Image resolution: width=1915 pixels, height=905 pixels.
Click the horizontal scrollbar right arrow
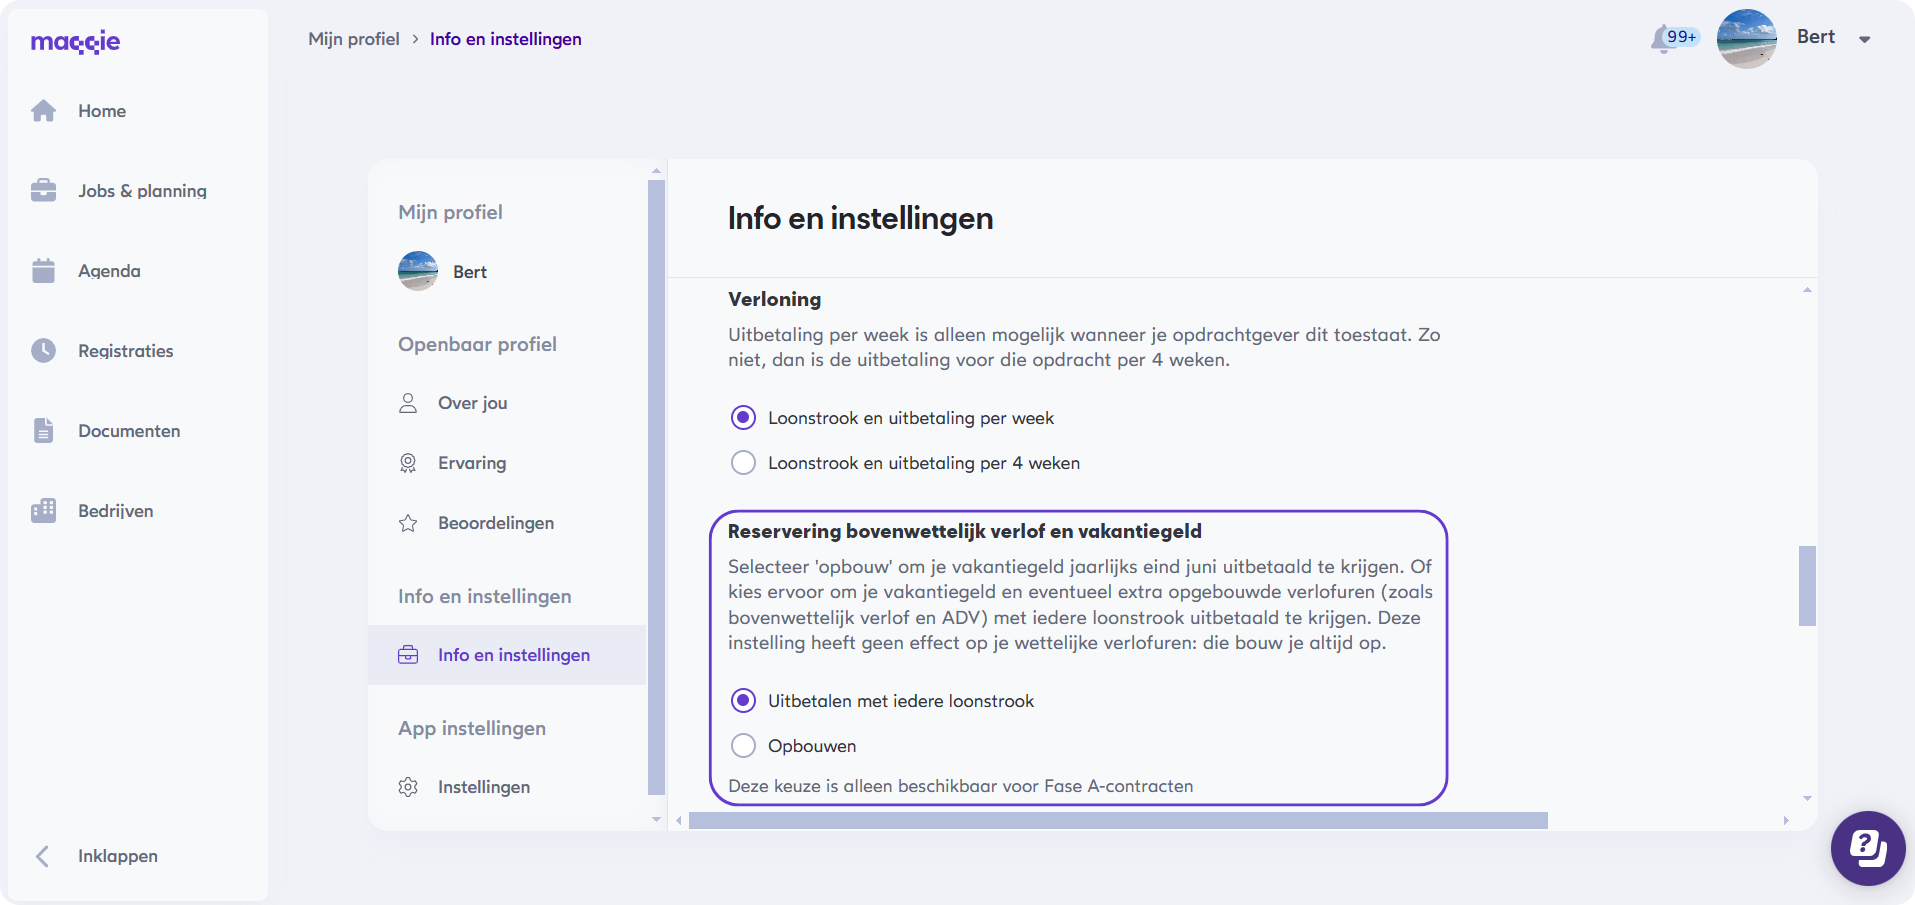(x=1786, y=821)
